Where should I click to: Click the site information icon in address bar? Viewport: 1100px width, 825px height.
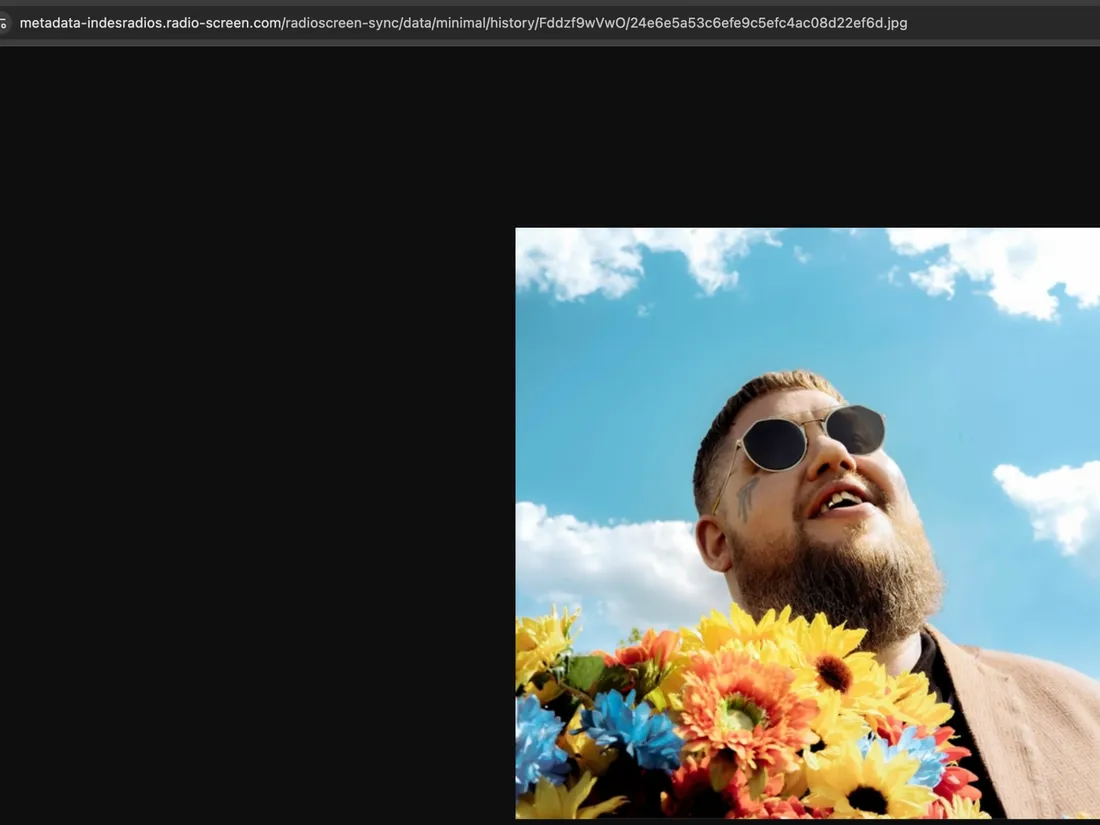4,22
